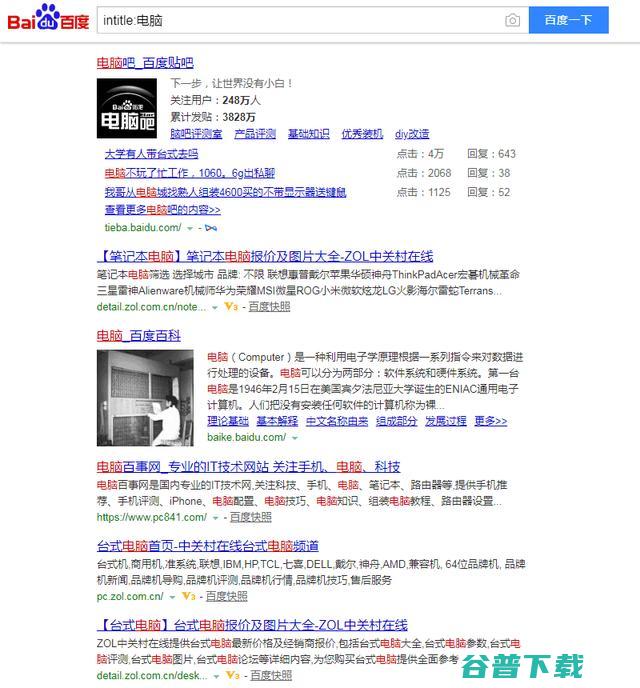Click the 百度一下 search button
Image resolution: width=640 pixels, height=688 pixels.
point(568,20)
